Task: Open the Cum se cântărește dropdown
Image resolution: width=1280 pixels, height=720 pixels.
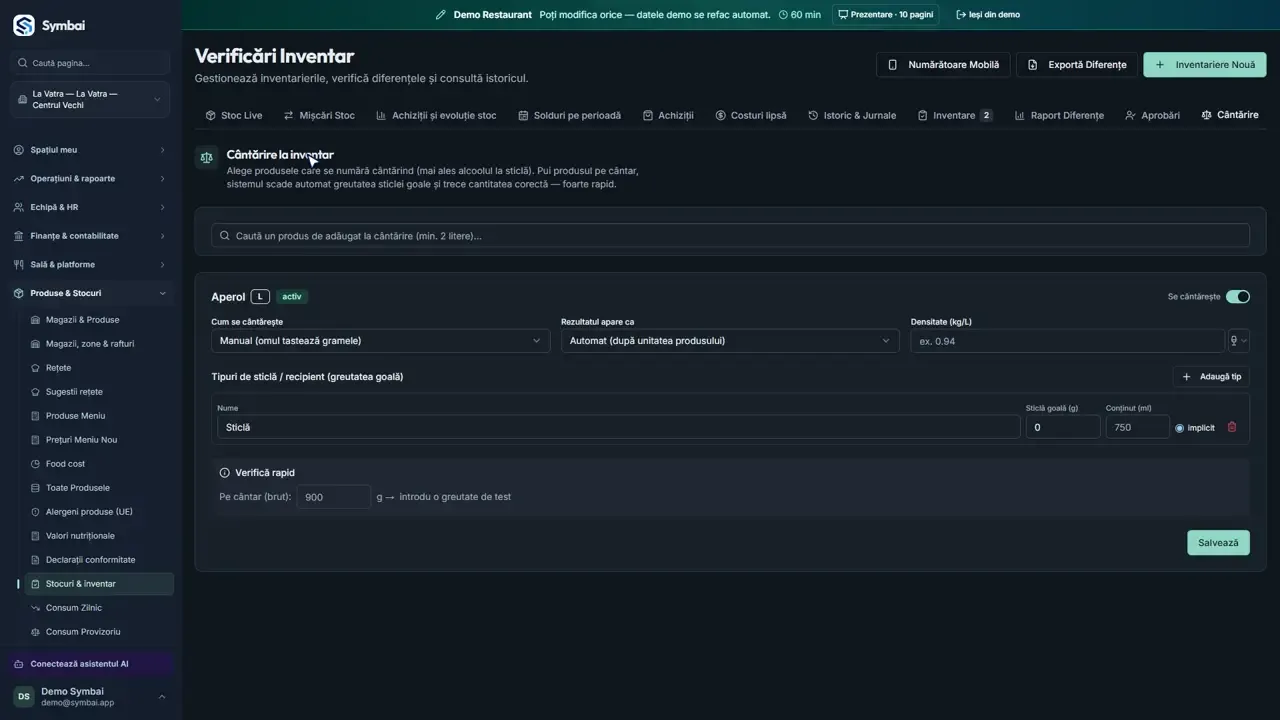Action: (380, 341)
